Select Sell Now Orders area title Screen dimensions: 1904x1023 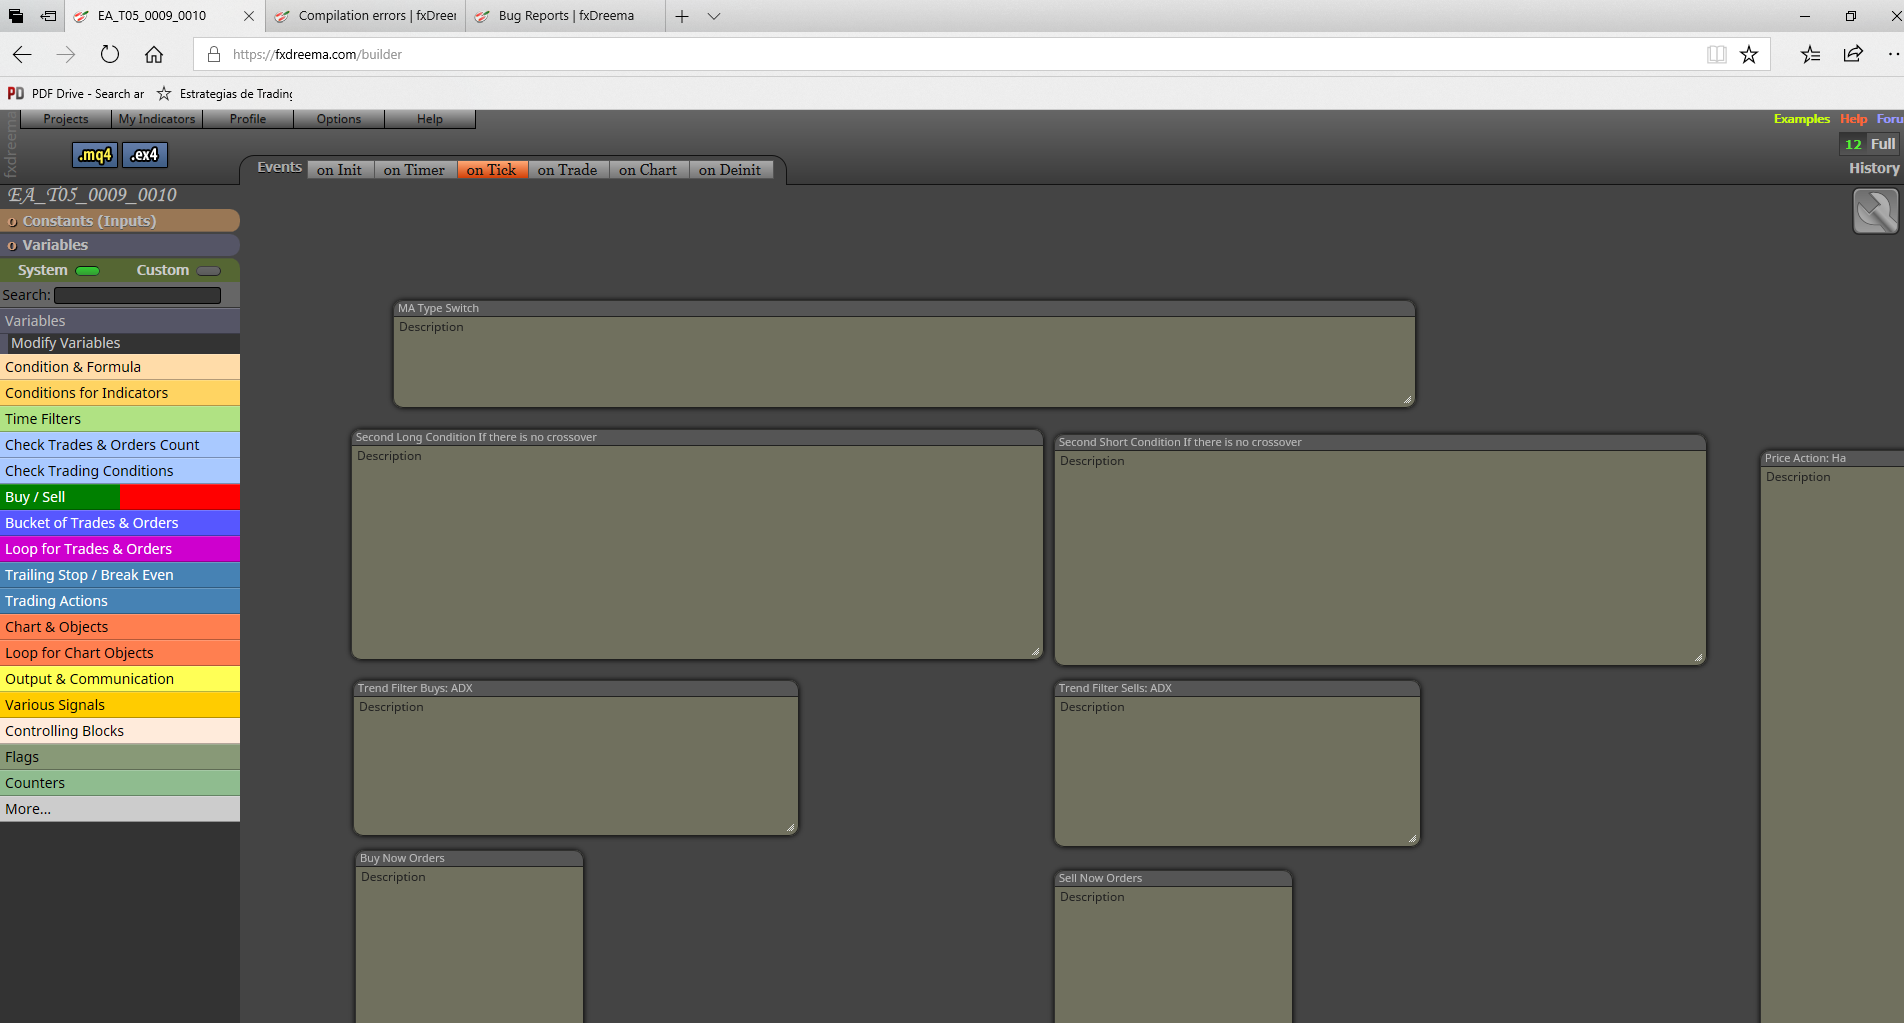pos(1100,878)
